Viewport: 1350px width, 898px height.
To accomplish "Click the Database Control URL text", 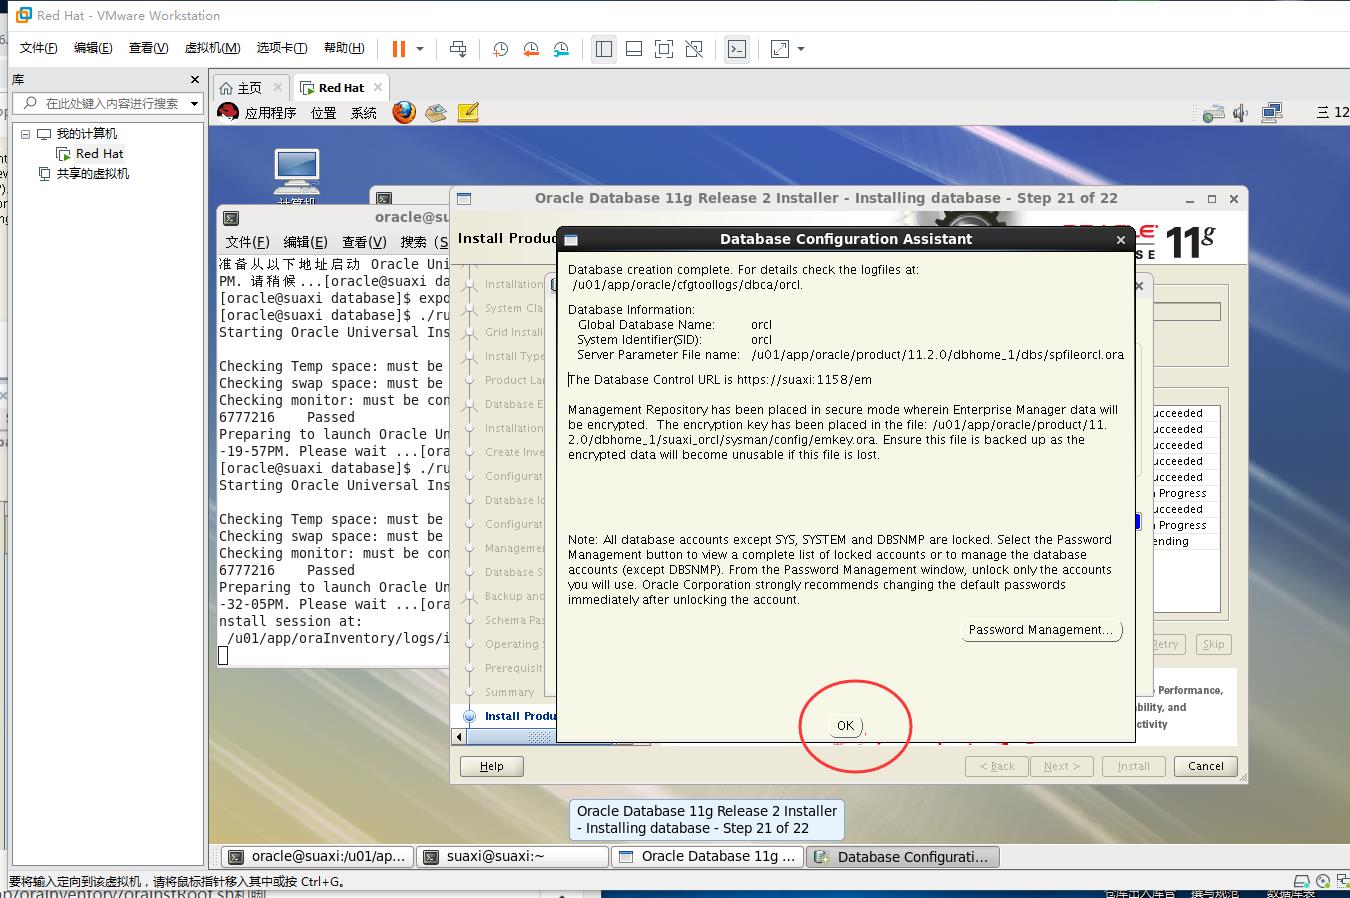I will tap(721, 380).
